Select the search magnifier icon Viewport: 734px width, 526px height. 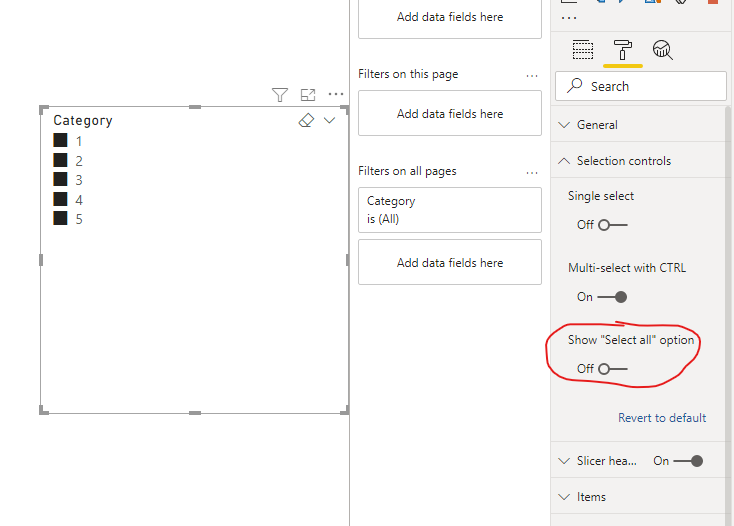(574, 86)
